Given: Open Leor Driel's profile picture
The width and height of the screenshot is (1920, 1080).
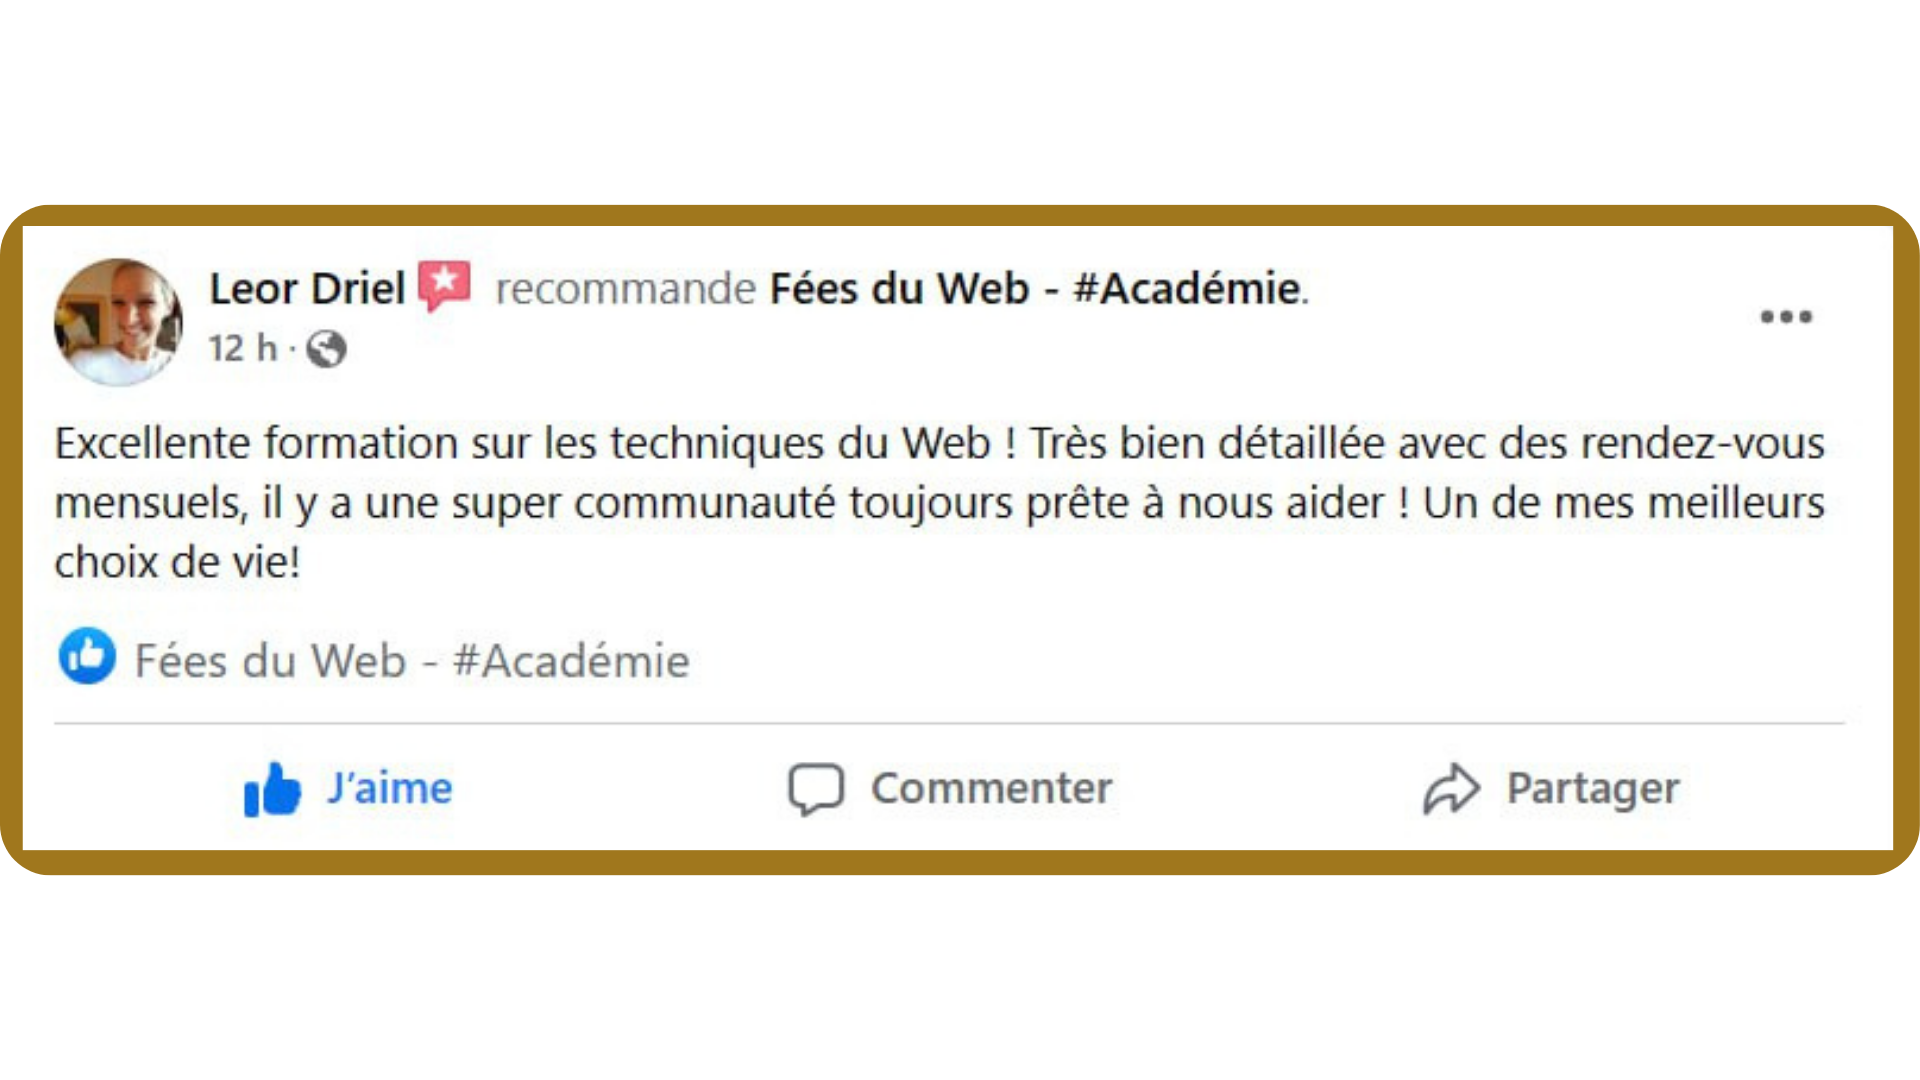Looking at the screenshot, I should coord(118,322).
